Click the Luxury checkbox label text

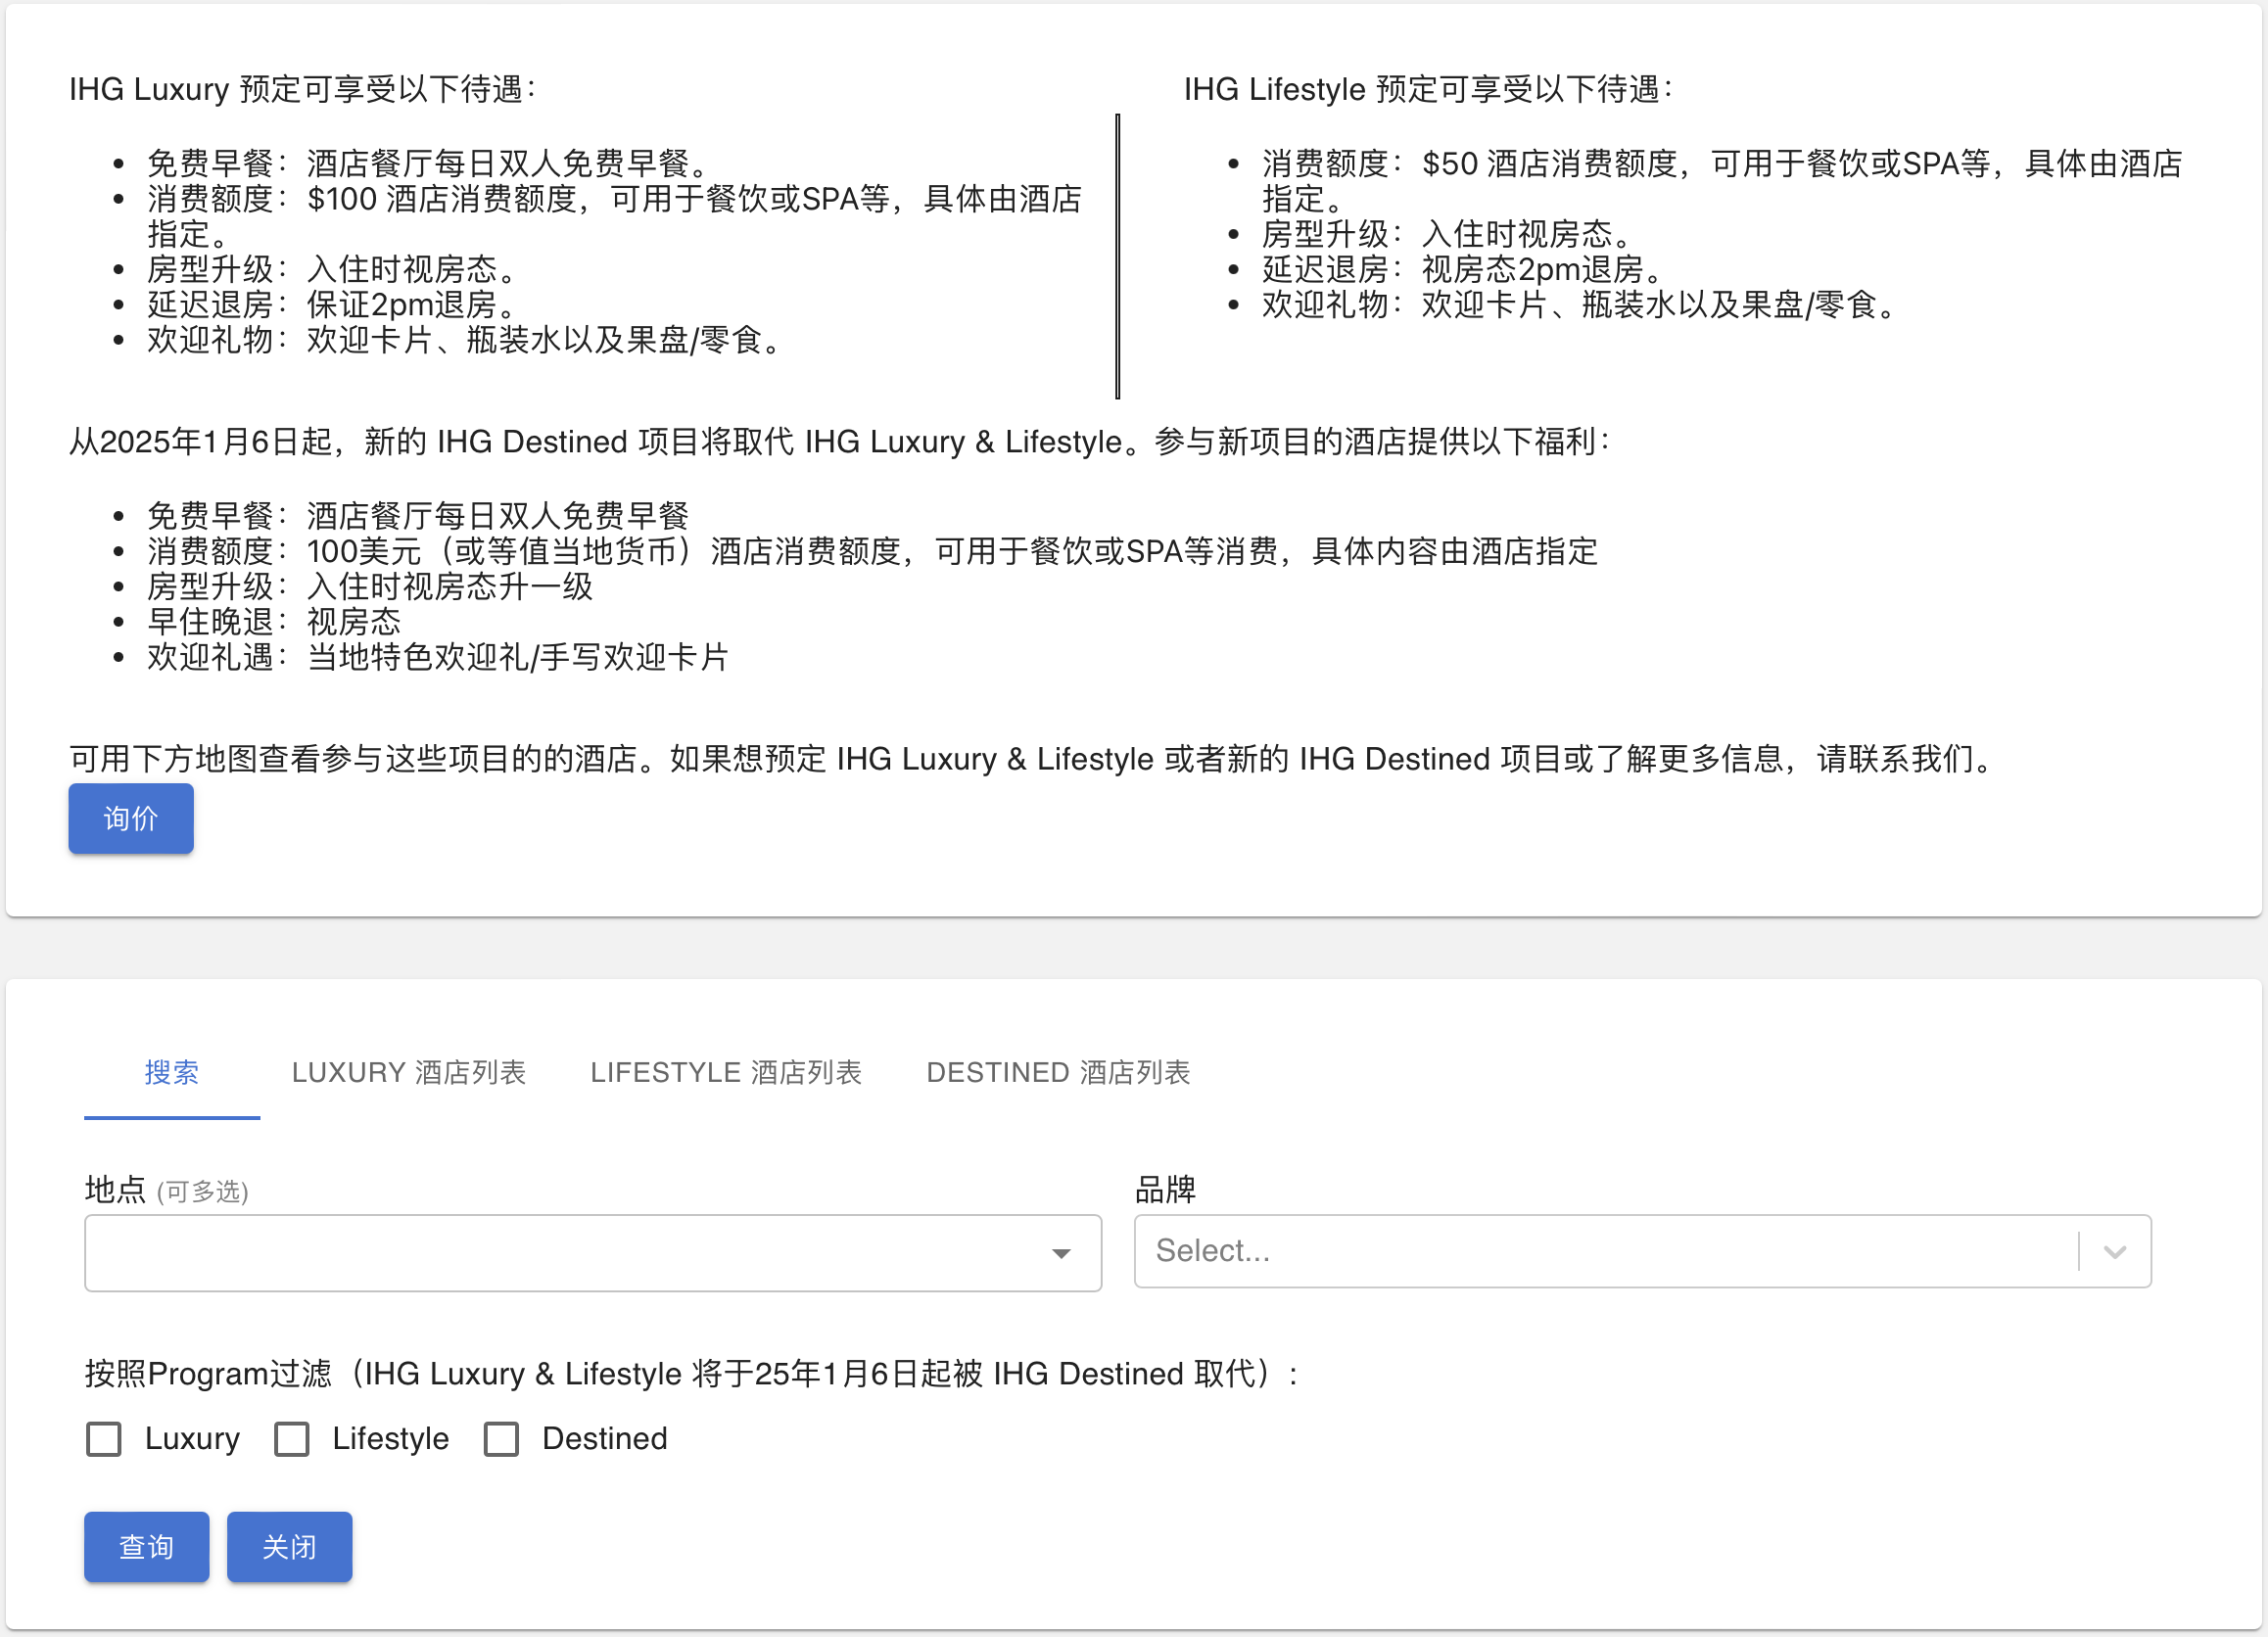192,1438
